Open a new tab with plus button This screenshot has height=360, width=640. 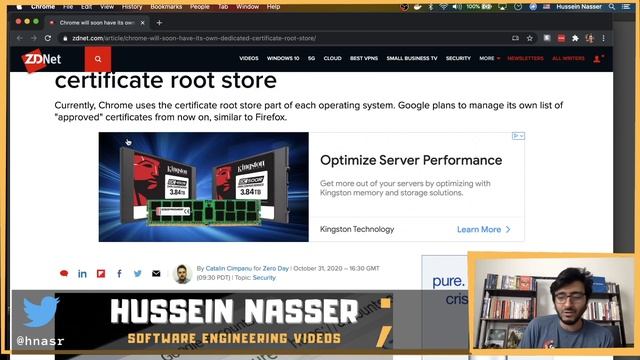point(159,23)
